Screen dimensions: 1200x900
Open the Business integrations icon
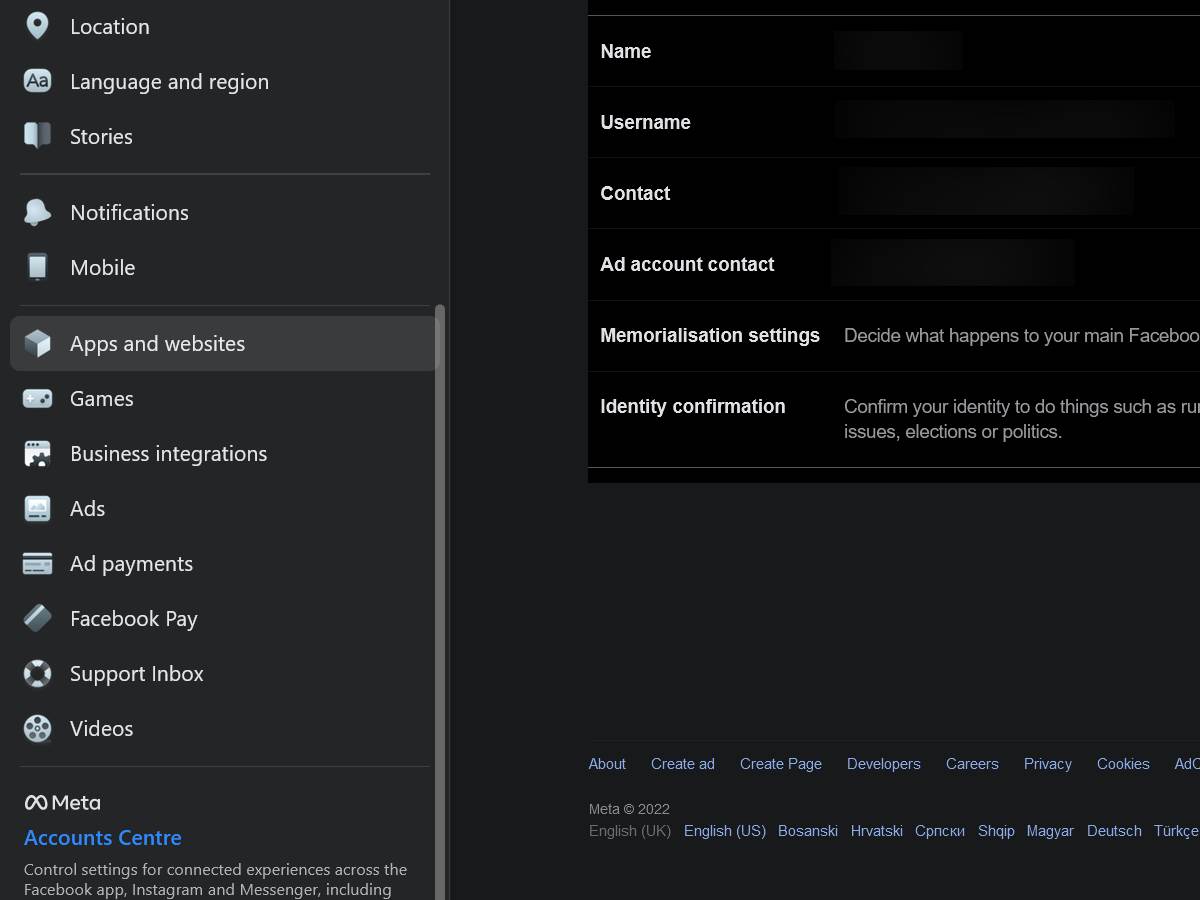[x=37, y=453]
